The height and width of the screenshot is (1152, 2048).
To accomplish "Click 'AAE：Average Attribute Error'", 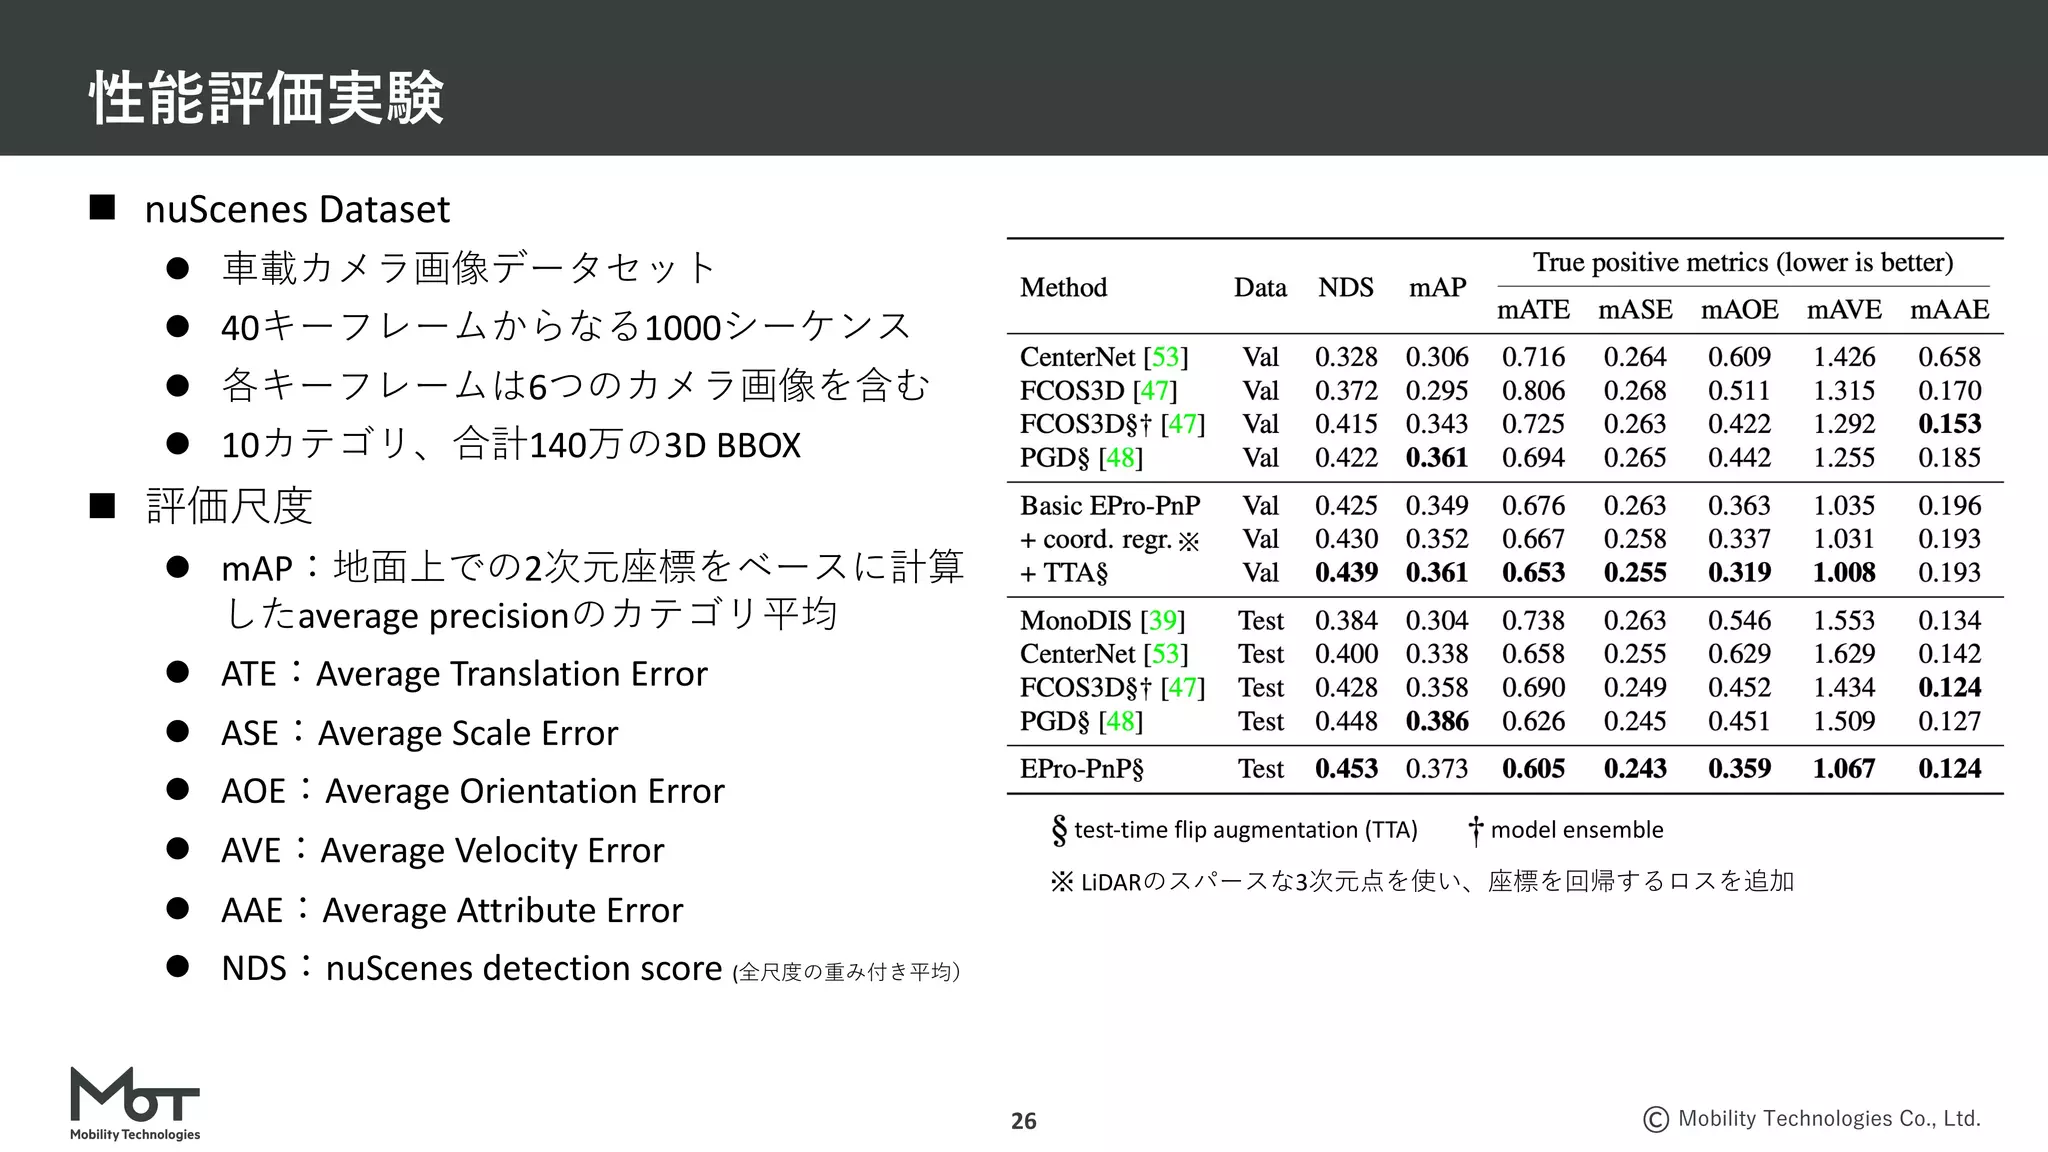I will coord(452,909).
